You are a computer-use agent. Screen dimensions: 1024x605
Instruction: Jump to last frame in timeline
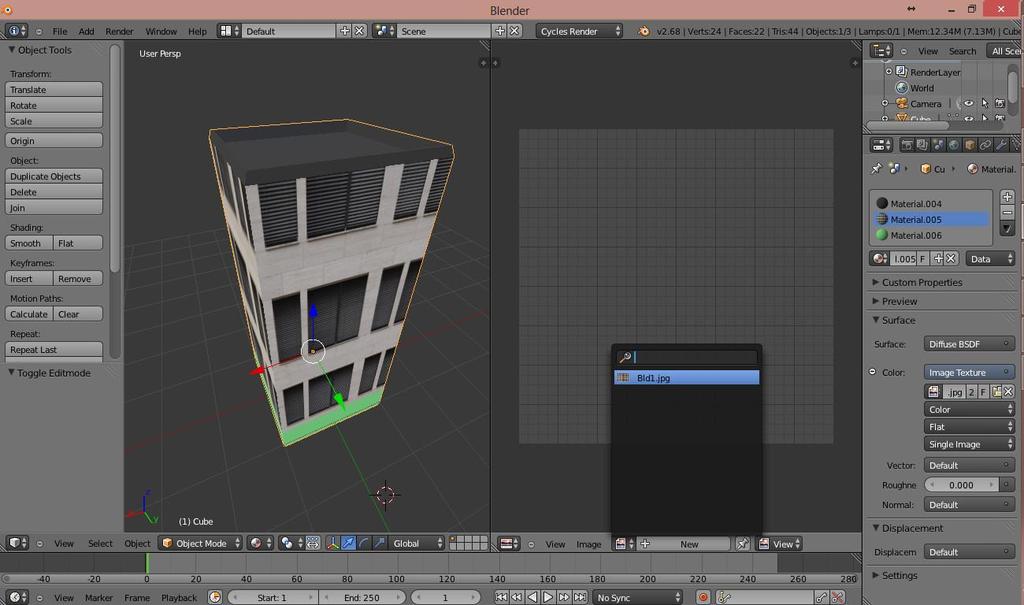point(580,597)
